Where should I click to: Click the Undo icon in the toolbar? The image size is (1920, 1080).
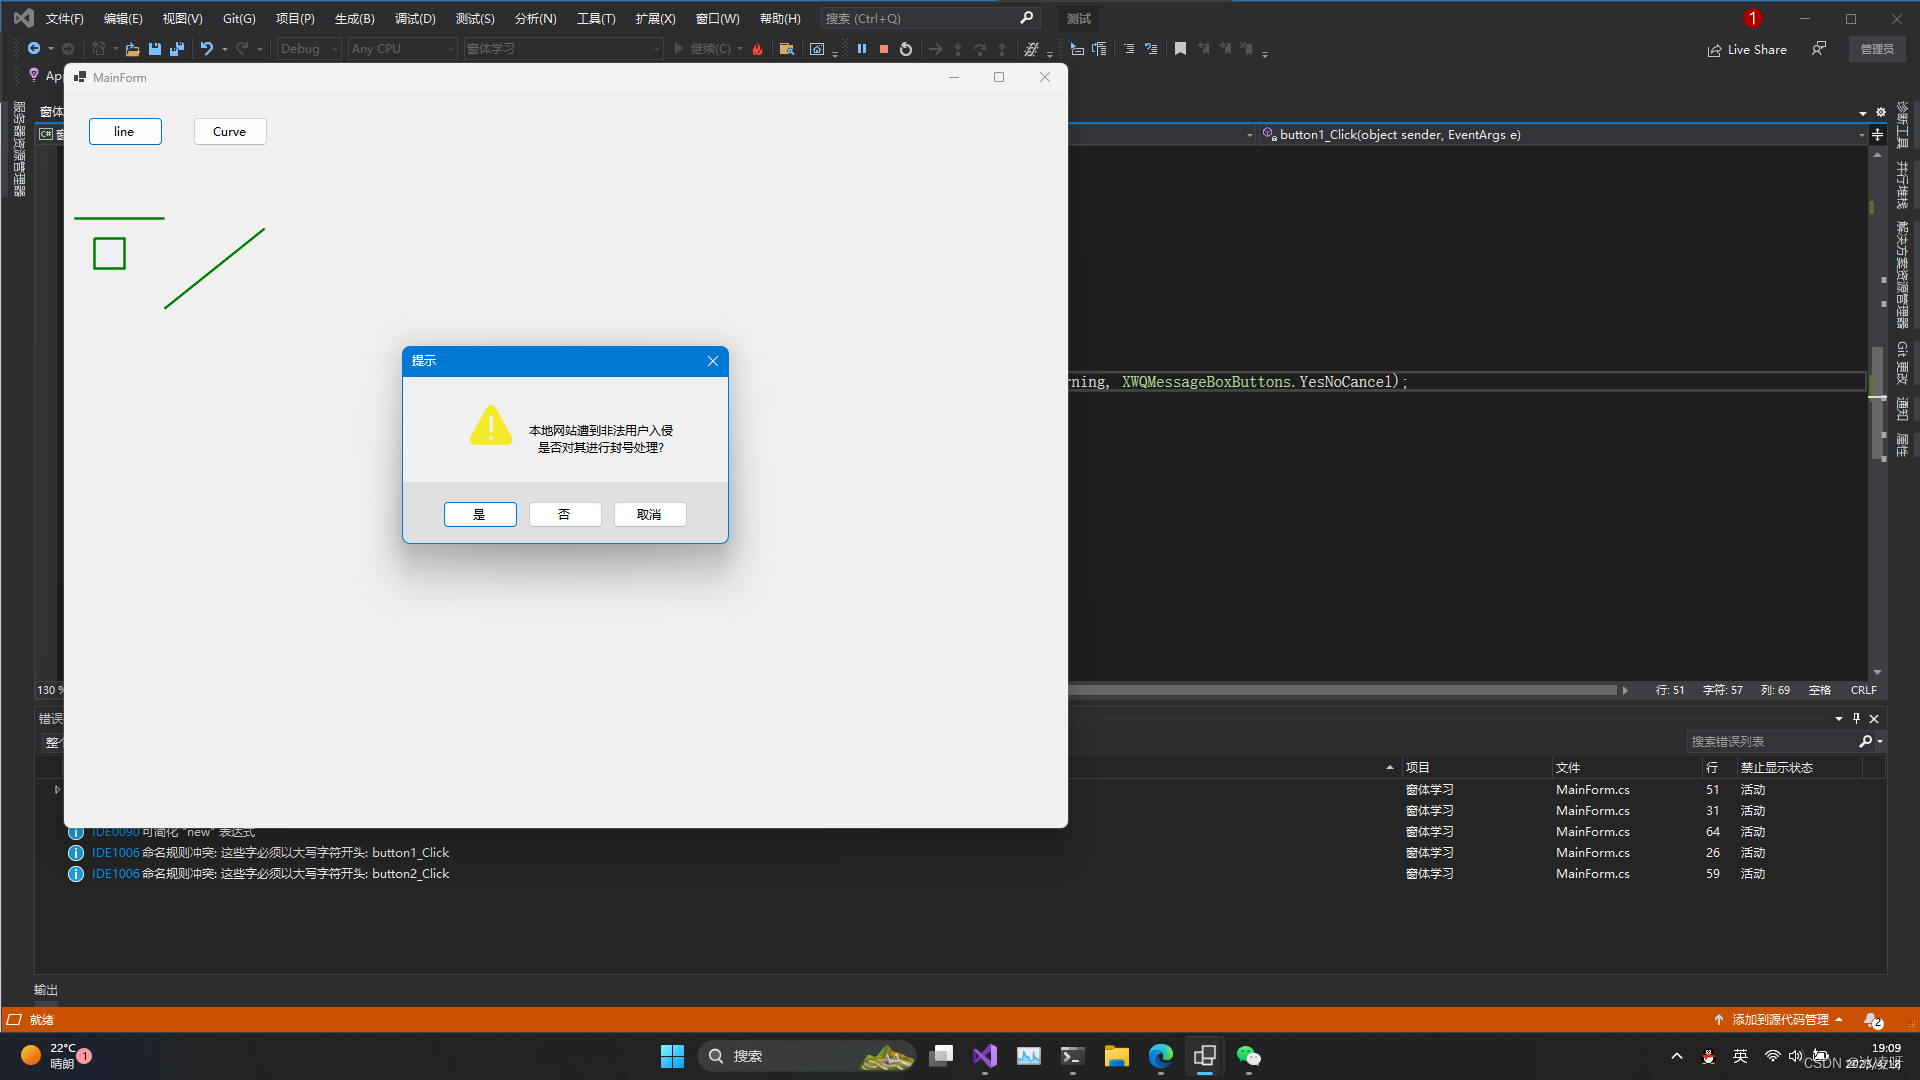point(205,48)
